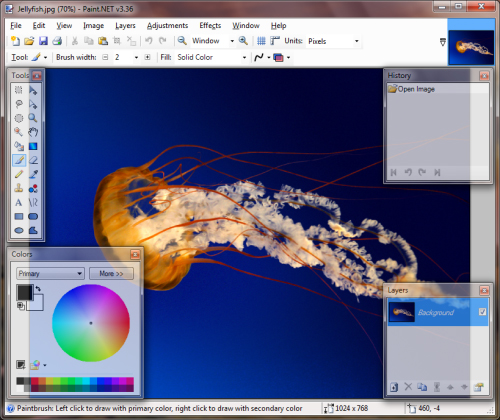Open the Primary color selector dropdown
The height and width of the screenshot is (420, 500).
click(50, 274)
